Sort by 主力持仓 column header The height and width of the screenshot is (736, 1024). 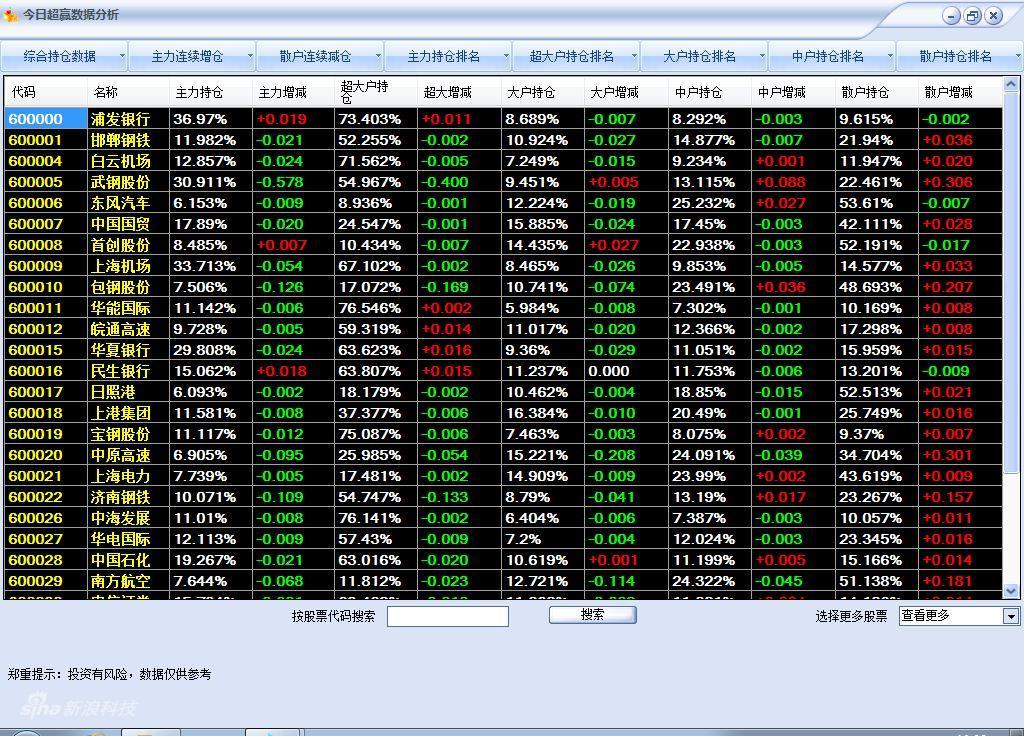211,93
